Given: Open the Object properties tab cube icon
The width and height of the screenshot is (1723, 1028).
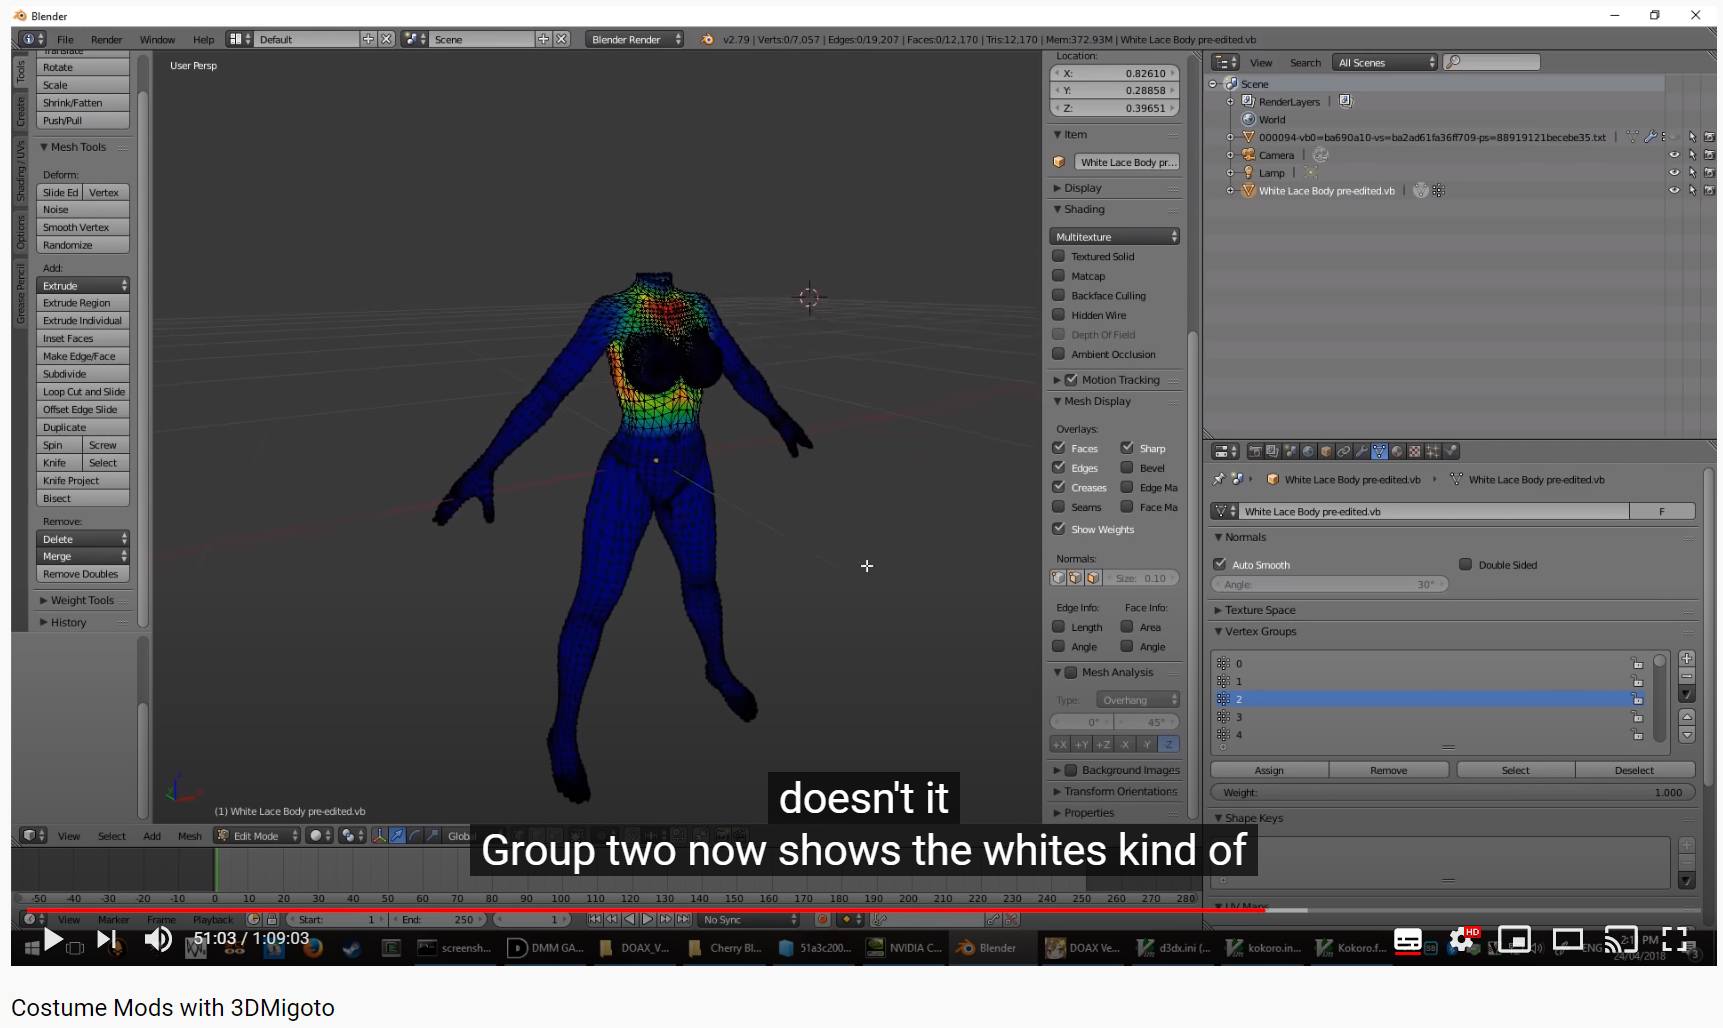Looking at the screenshot, I should pos(1326,451).
